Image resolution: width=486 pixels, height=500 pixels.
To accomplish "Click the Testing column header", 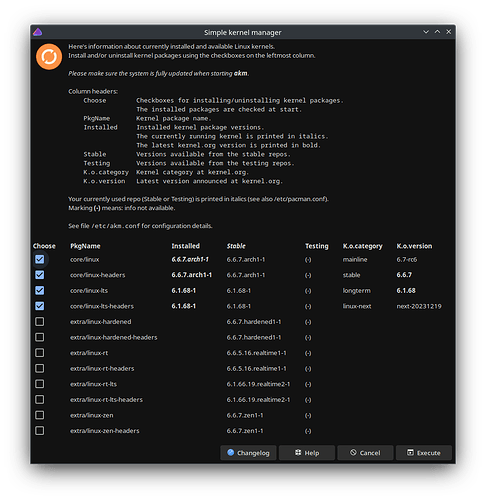I will tap(317, 246).
